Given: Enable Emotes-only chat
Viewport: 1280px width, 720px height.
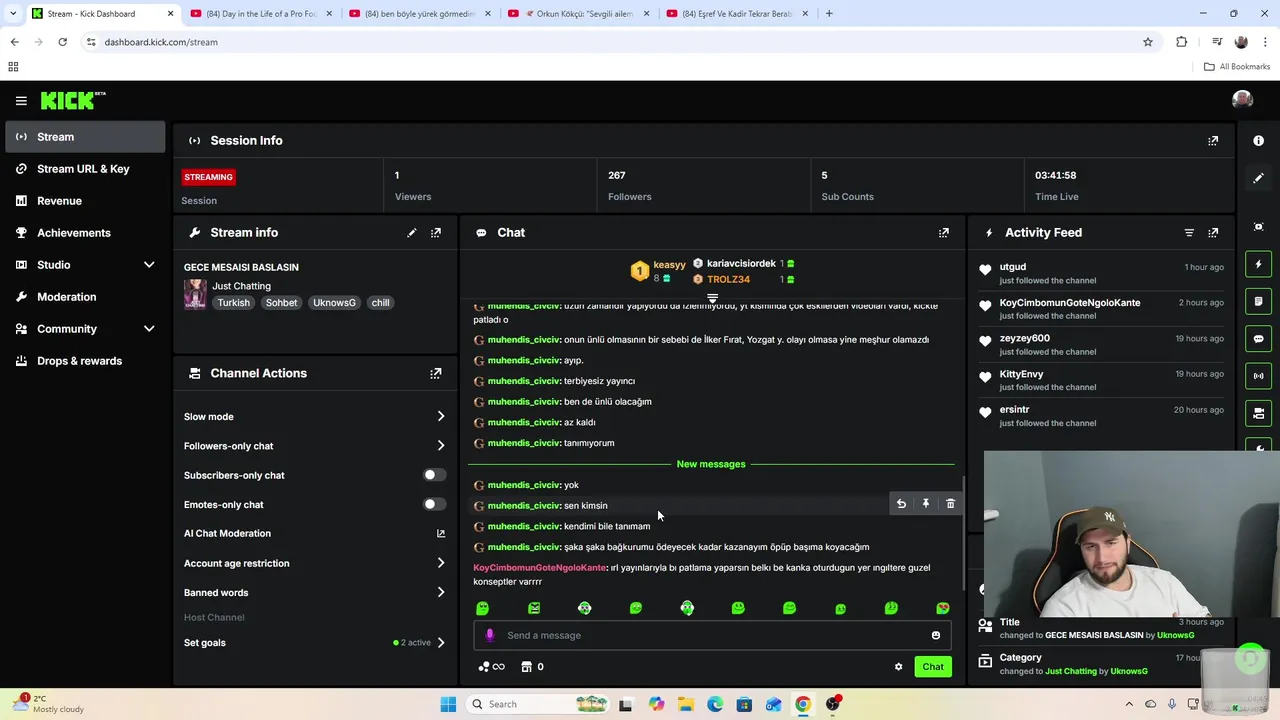Looking at the screenshot, I should point(434,504).
